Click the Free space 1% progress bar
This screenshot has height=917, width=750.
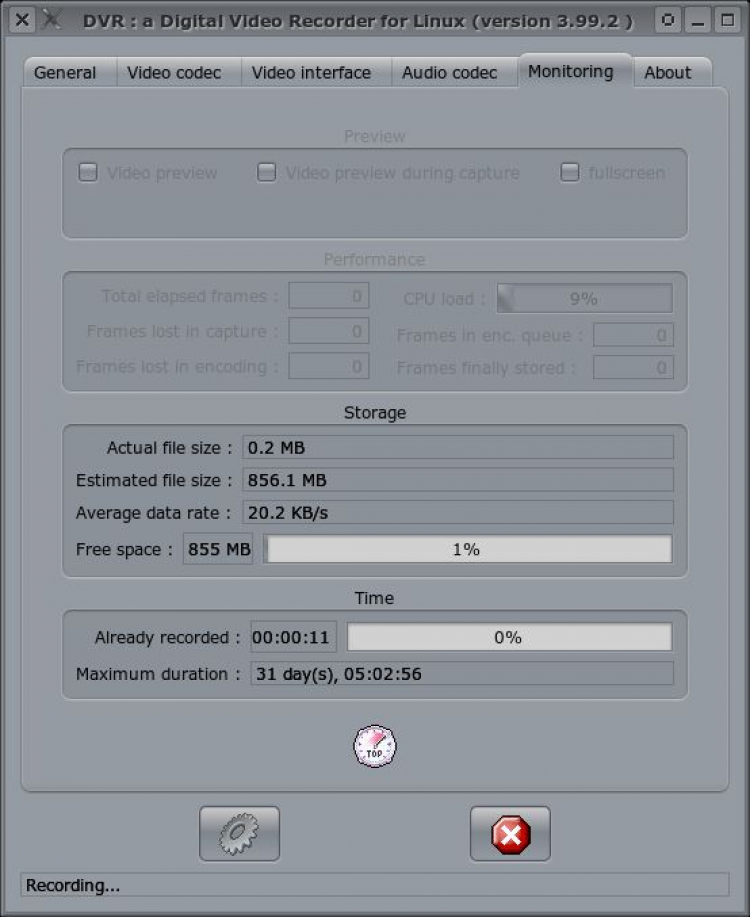pyautogui.click(x=467, y=549)
